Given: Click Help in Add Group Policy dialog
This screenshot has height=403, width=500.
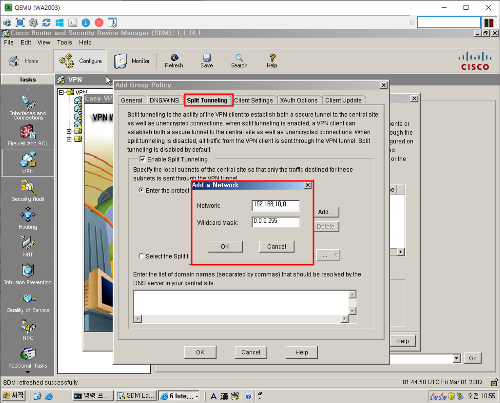Looking at the screenshot, I should (302, 352).
